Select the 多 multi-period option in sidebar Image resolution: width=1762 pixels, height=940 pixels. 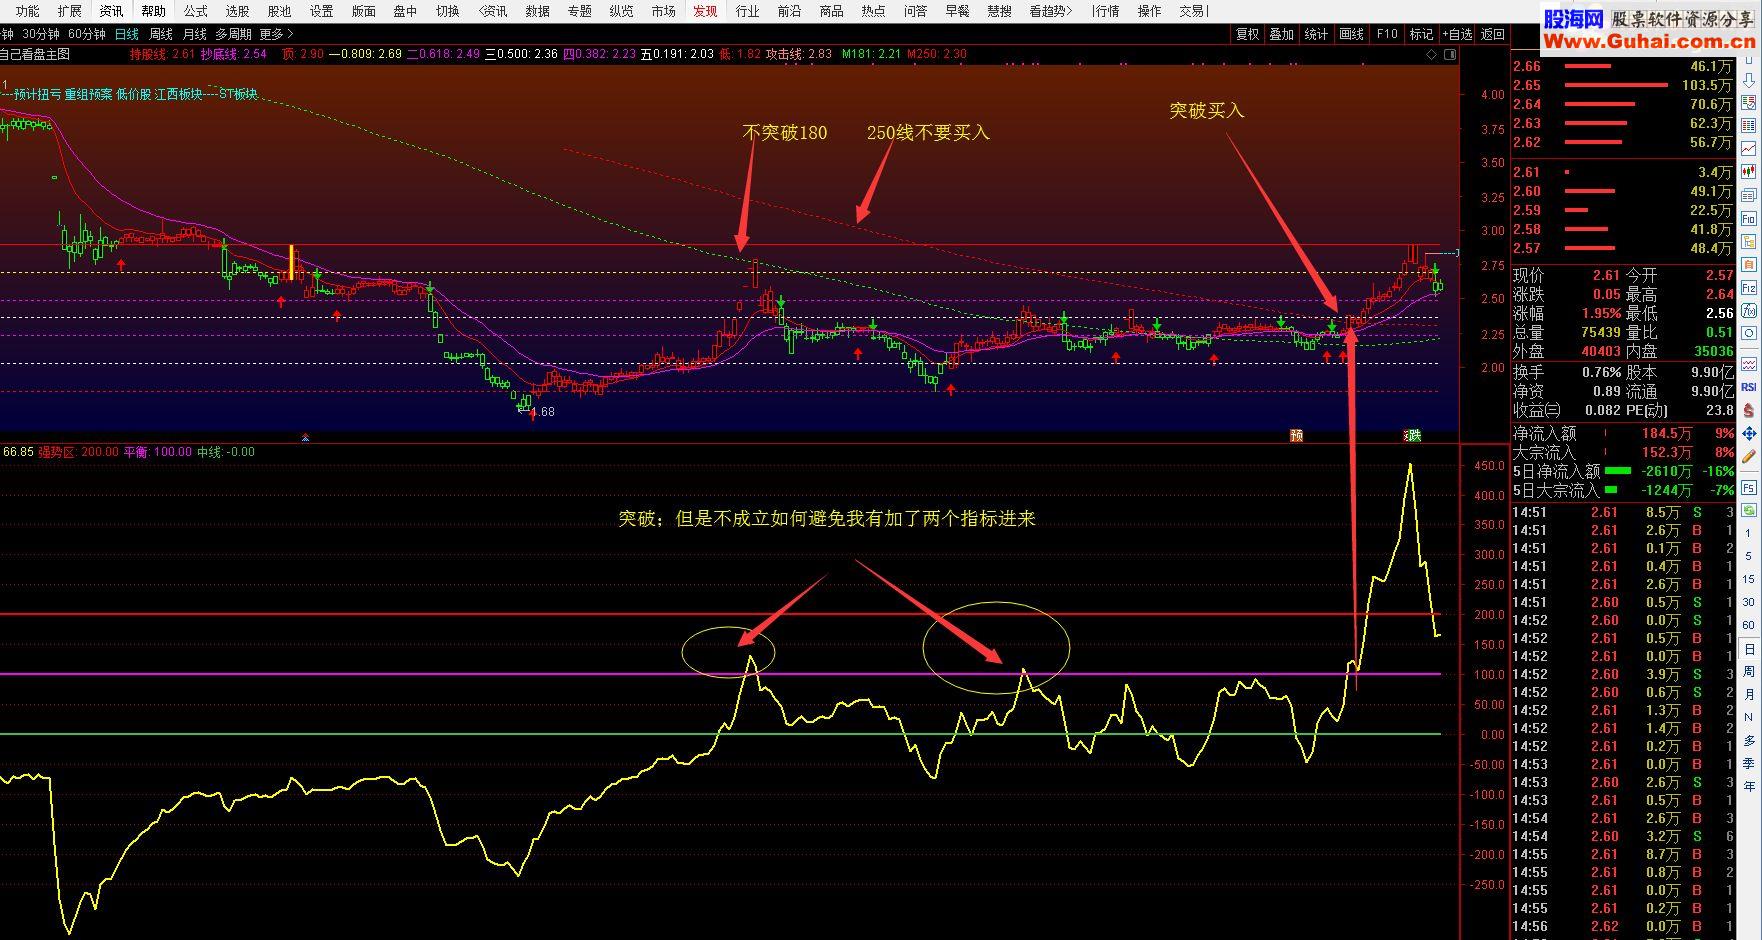1749,740
